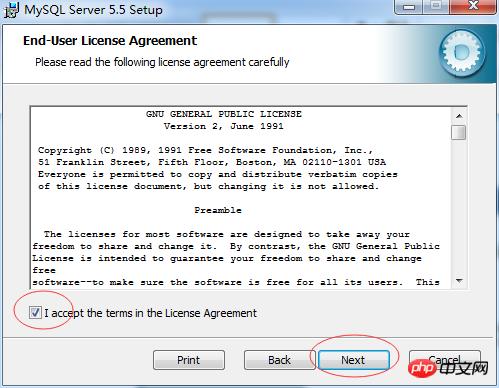This screenshot has width=499, height=388.
Task: Click the 'freedom to share and change it' line
Action: click(x=236, y=246)
